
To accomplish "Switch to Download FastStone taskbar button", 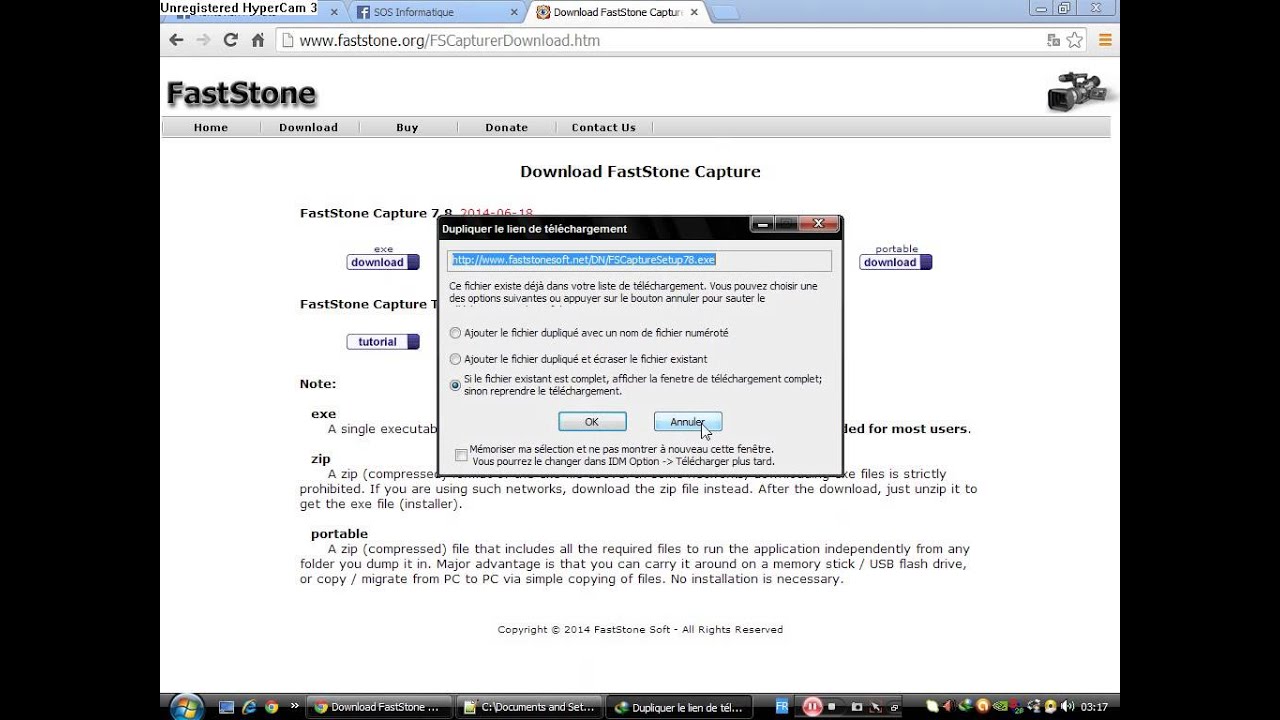I will 379,707.
